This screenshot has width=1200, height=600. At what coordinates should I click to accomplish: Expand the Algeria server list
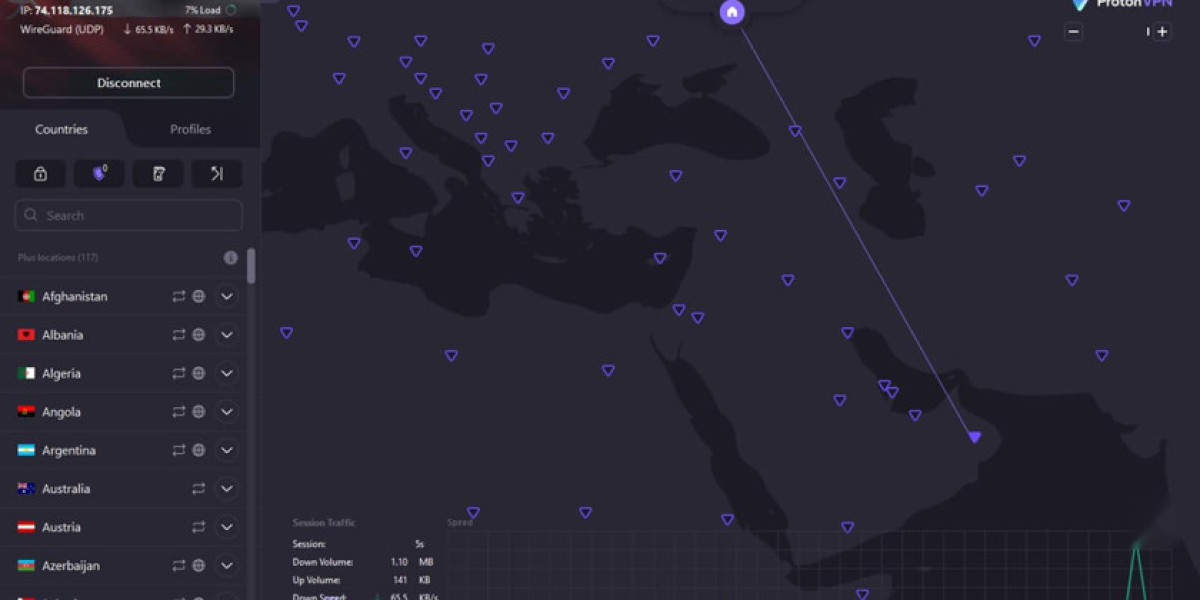[x=227, y=374]
